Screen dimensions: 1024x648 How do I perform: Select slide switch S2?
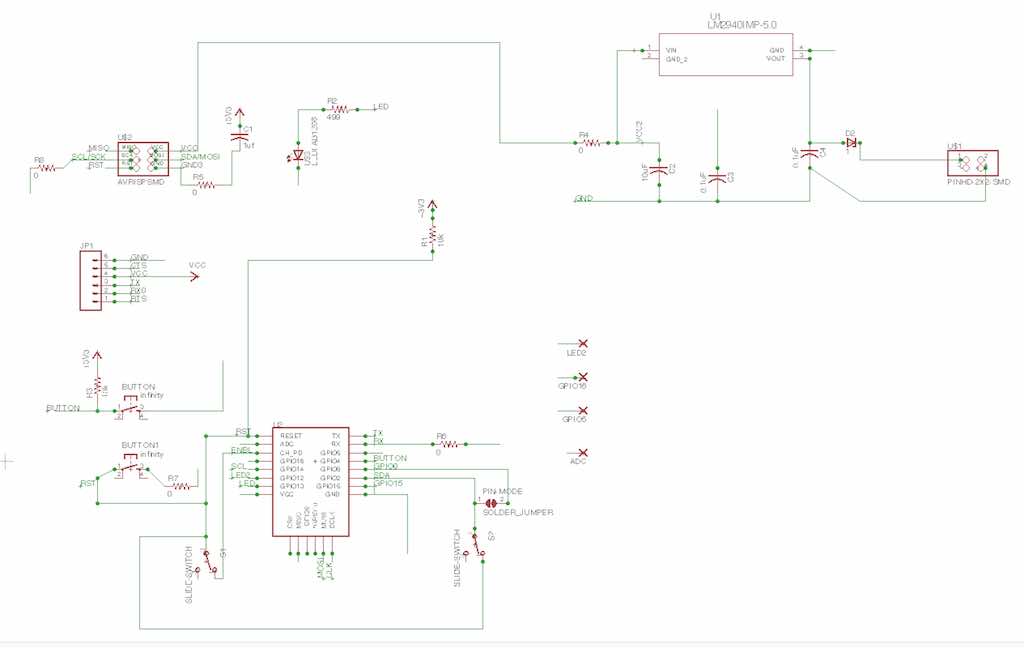pos(476,546)
